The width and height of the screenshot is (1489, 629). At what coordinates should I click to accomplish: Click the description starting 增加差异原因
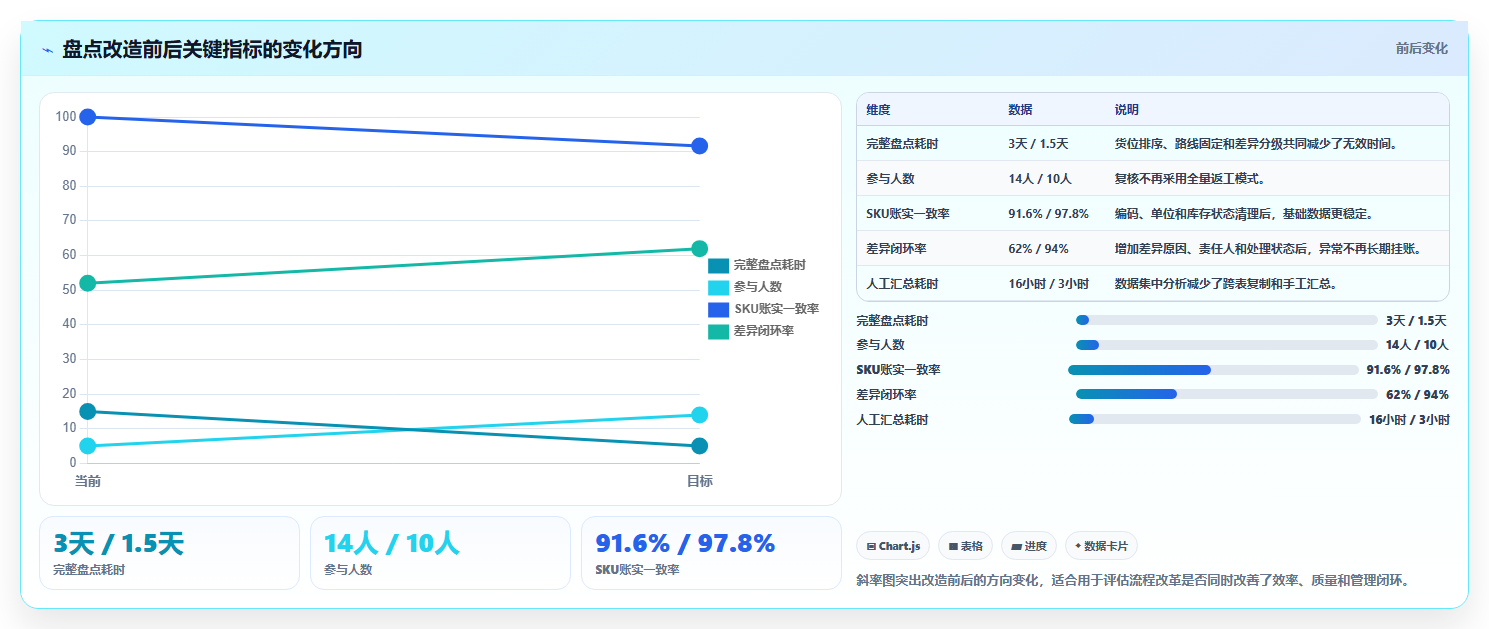(1268, 249)
